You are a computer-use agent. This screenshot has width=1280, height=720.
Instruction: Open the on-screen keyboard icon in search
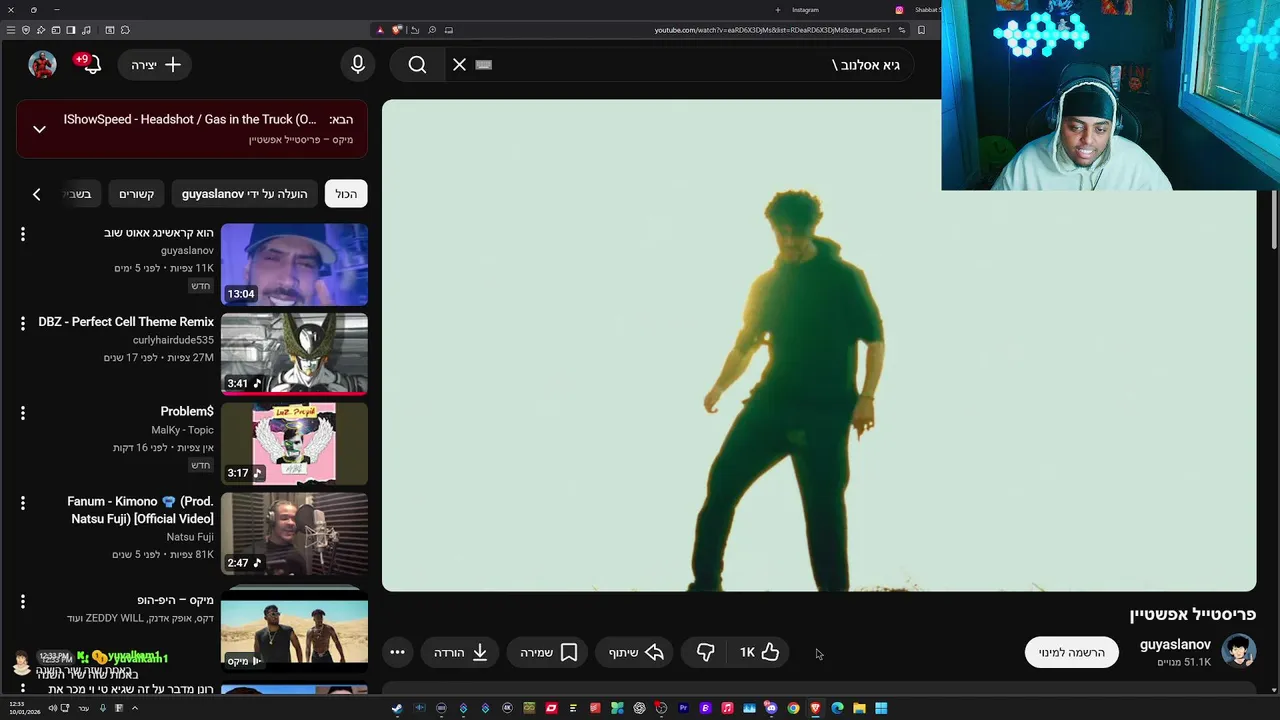tap(484, 65)
